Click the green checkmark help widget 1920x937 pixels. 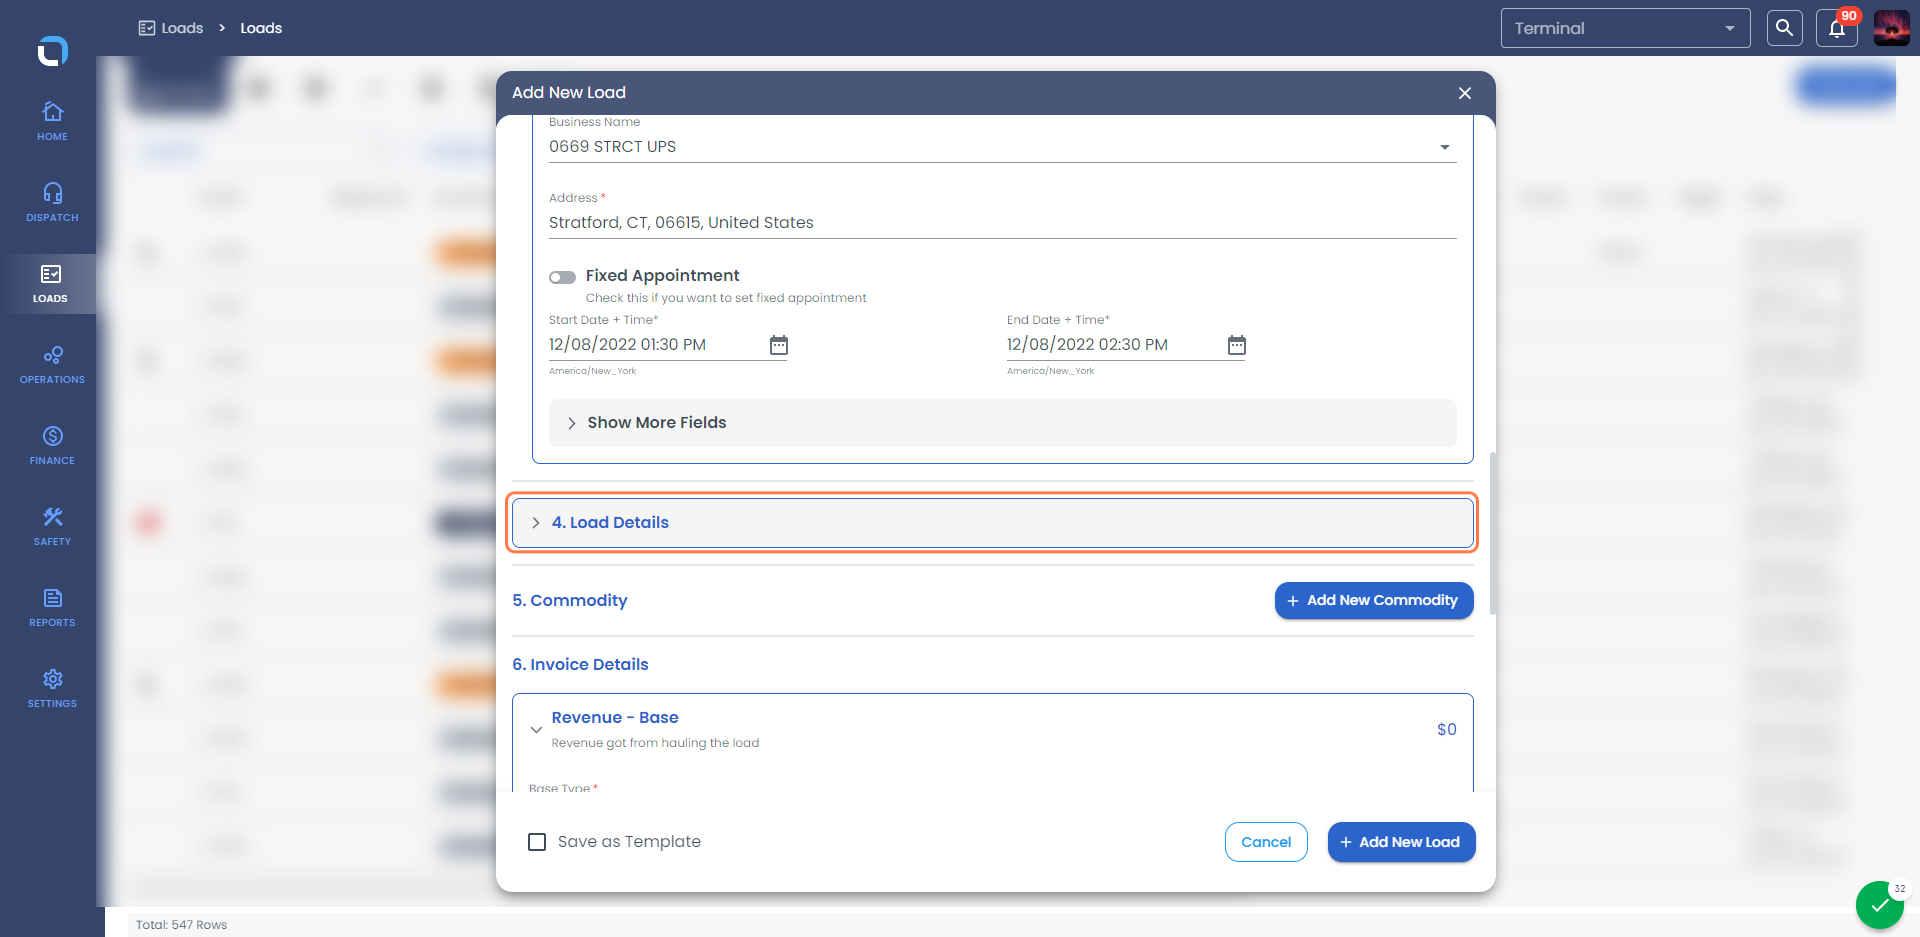click(x=1880, y=905)
